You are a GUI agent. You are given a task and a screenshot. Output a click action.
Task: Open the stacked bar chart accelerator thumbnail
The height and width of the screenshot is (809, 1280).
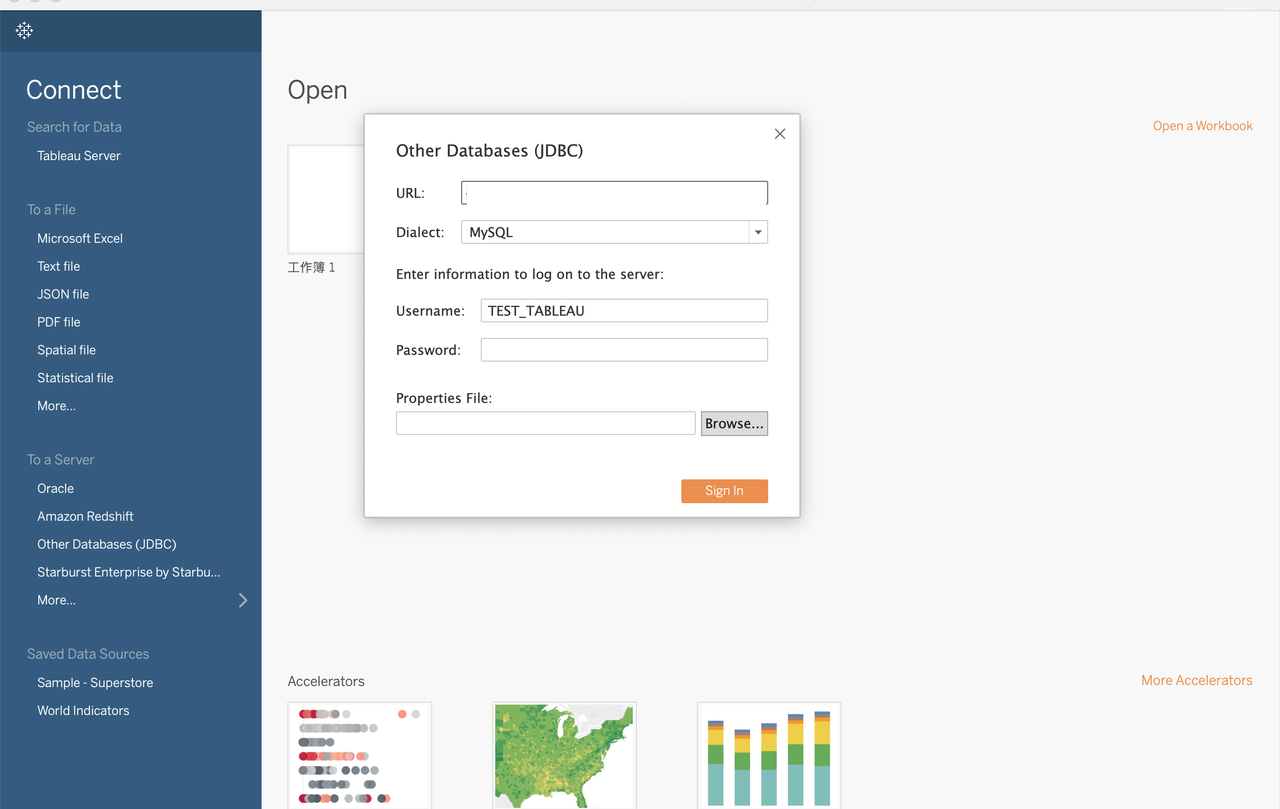[769, 755]
